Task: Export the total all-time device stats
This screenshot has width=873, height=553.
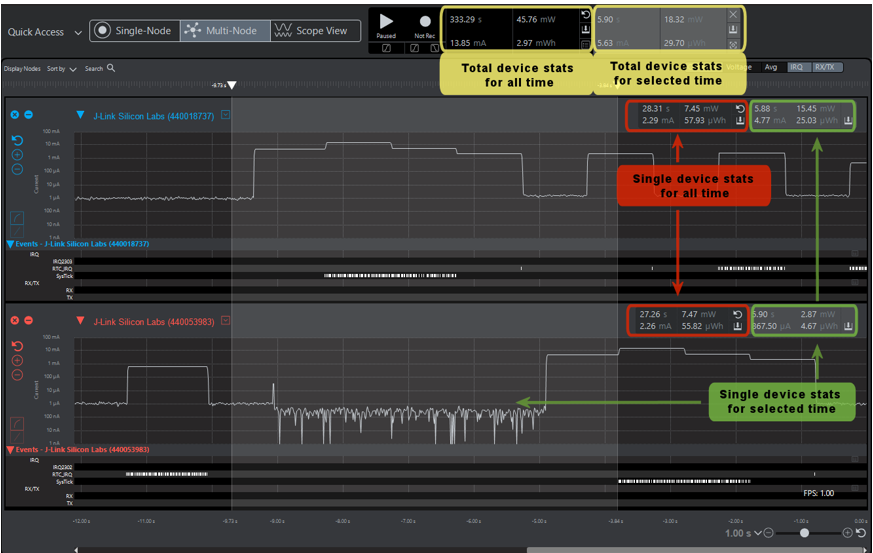Action: pyautogui.click(x=585, y=31)
